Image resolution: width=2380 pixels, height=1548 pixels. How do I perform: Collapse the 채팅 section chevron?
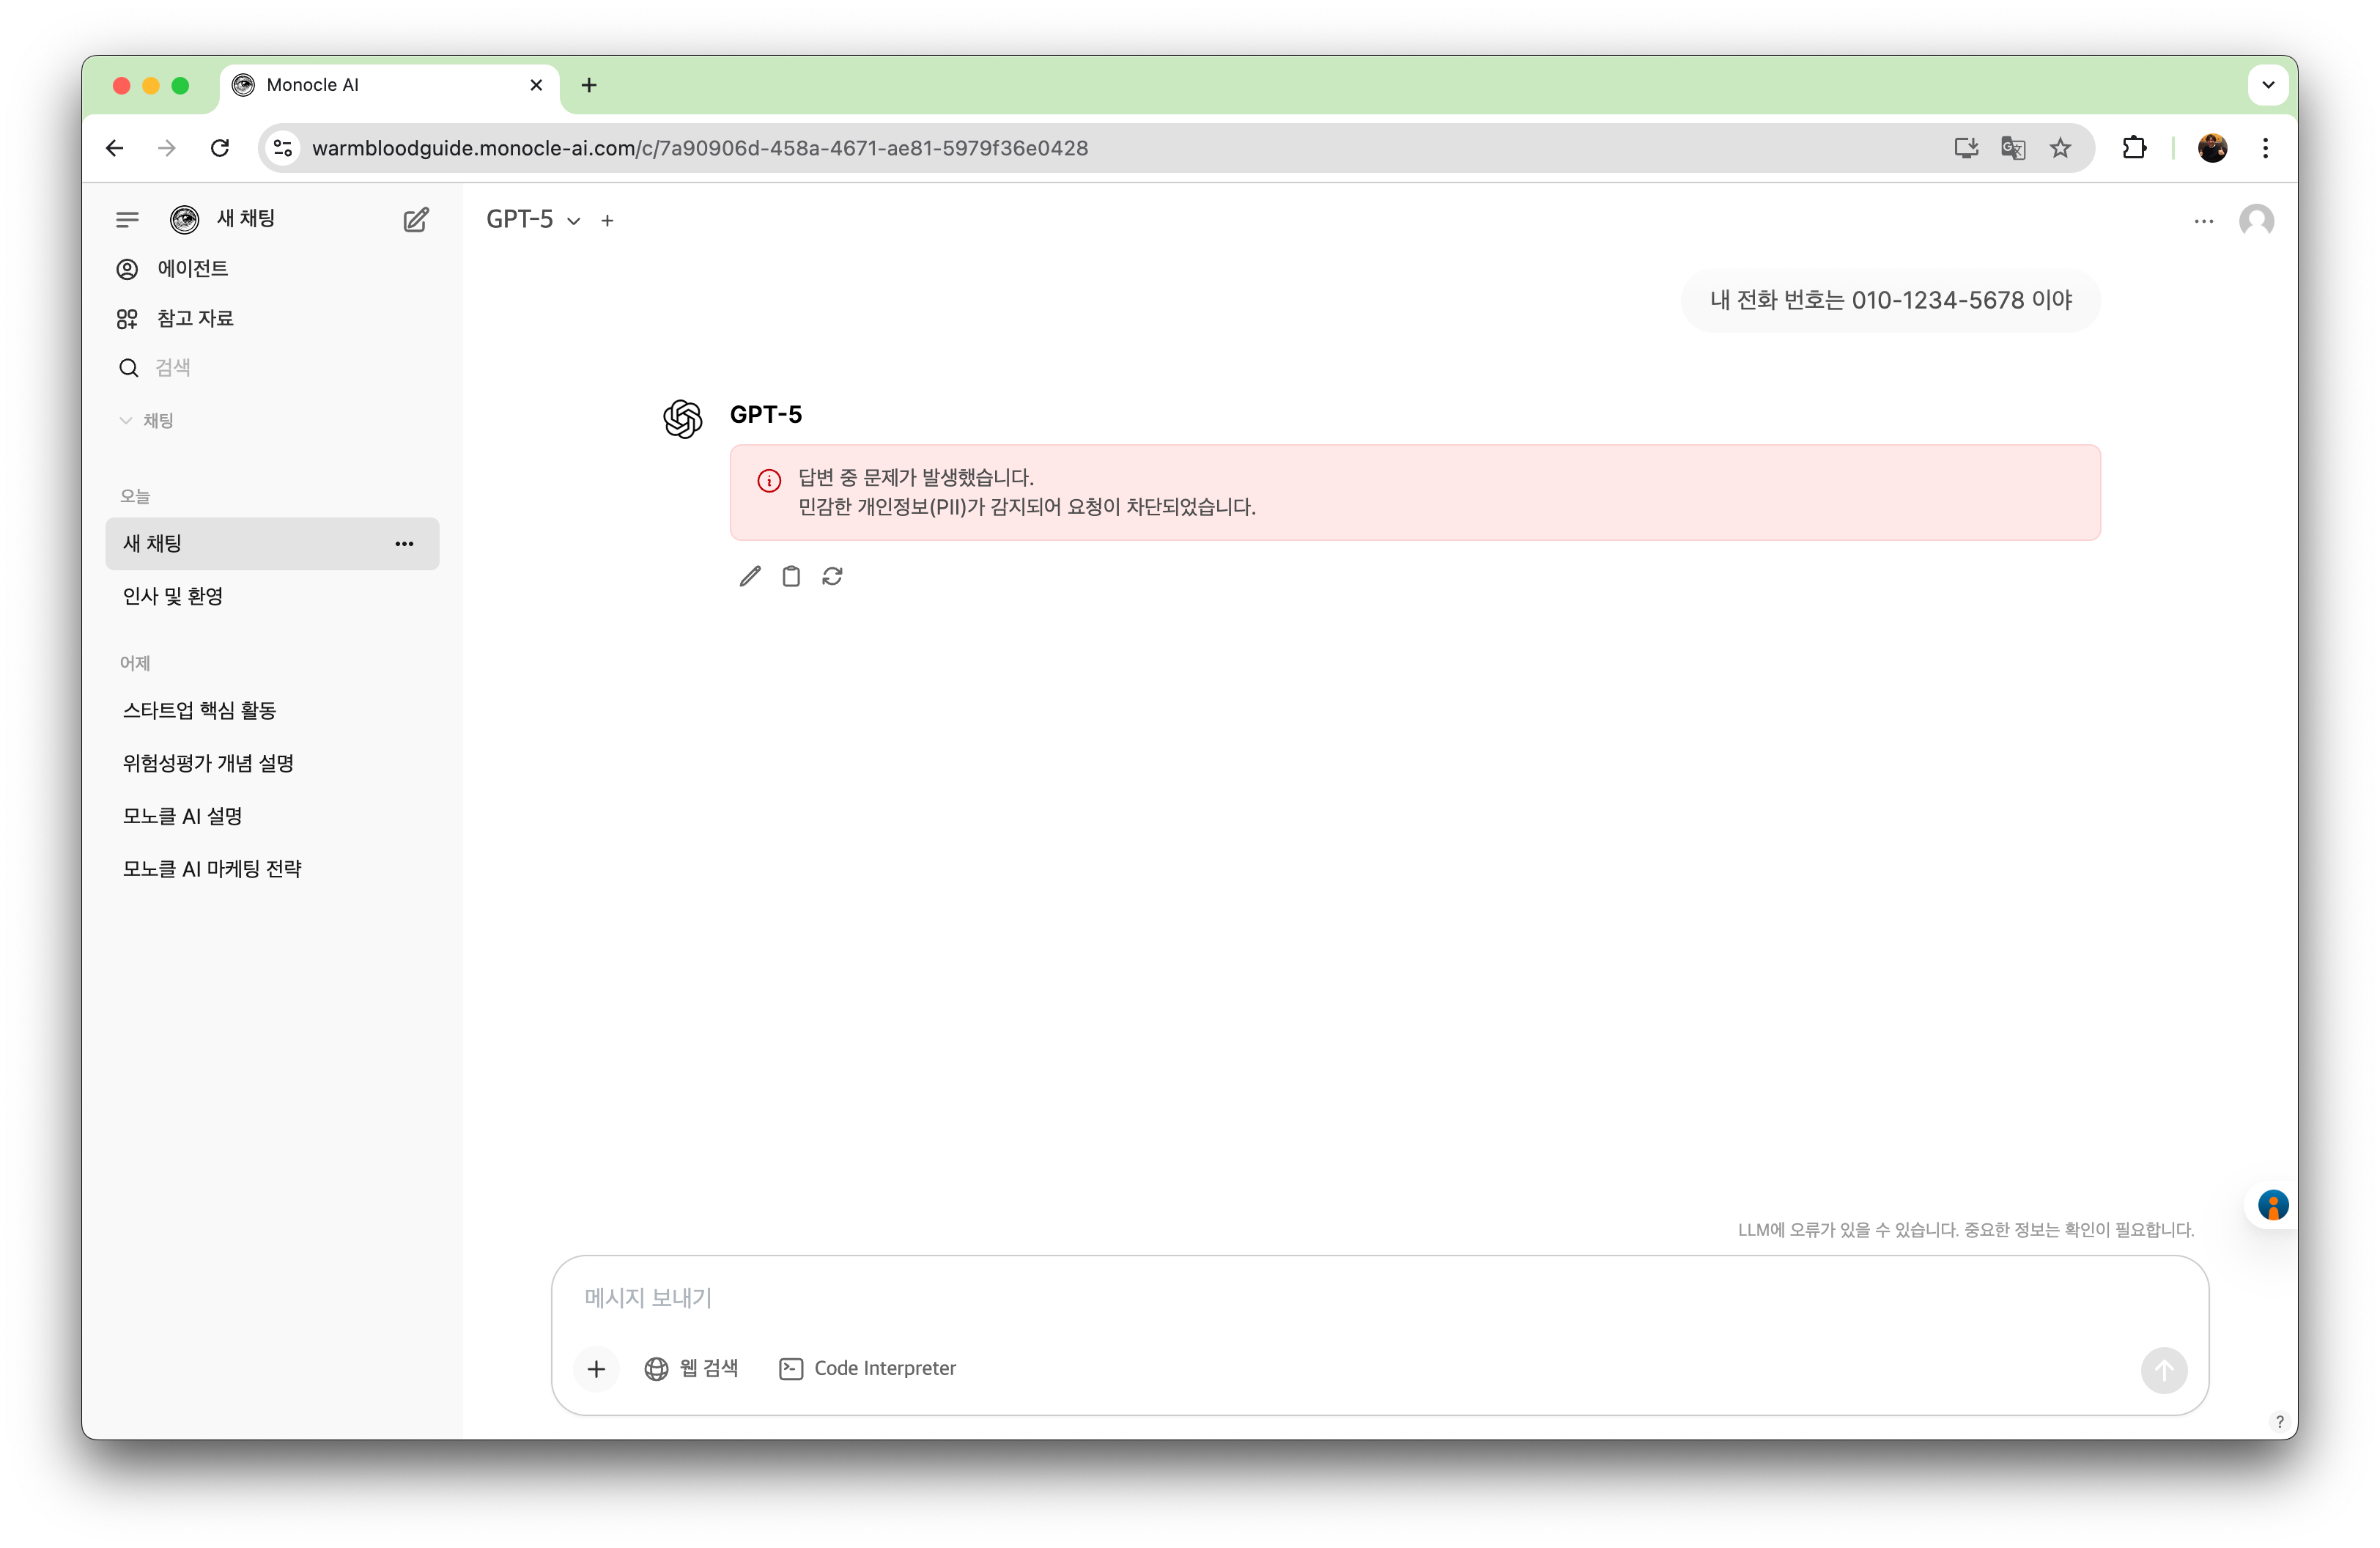(x=126, y=421)
